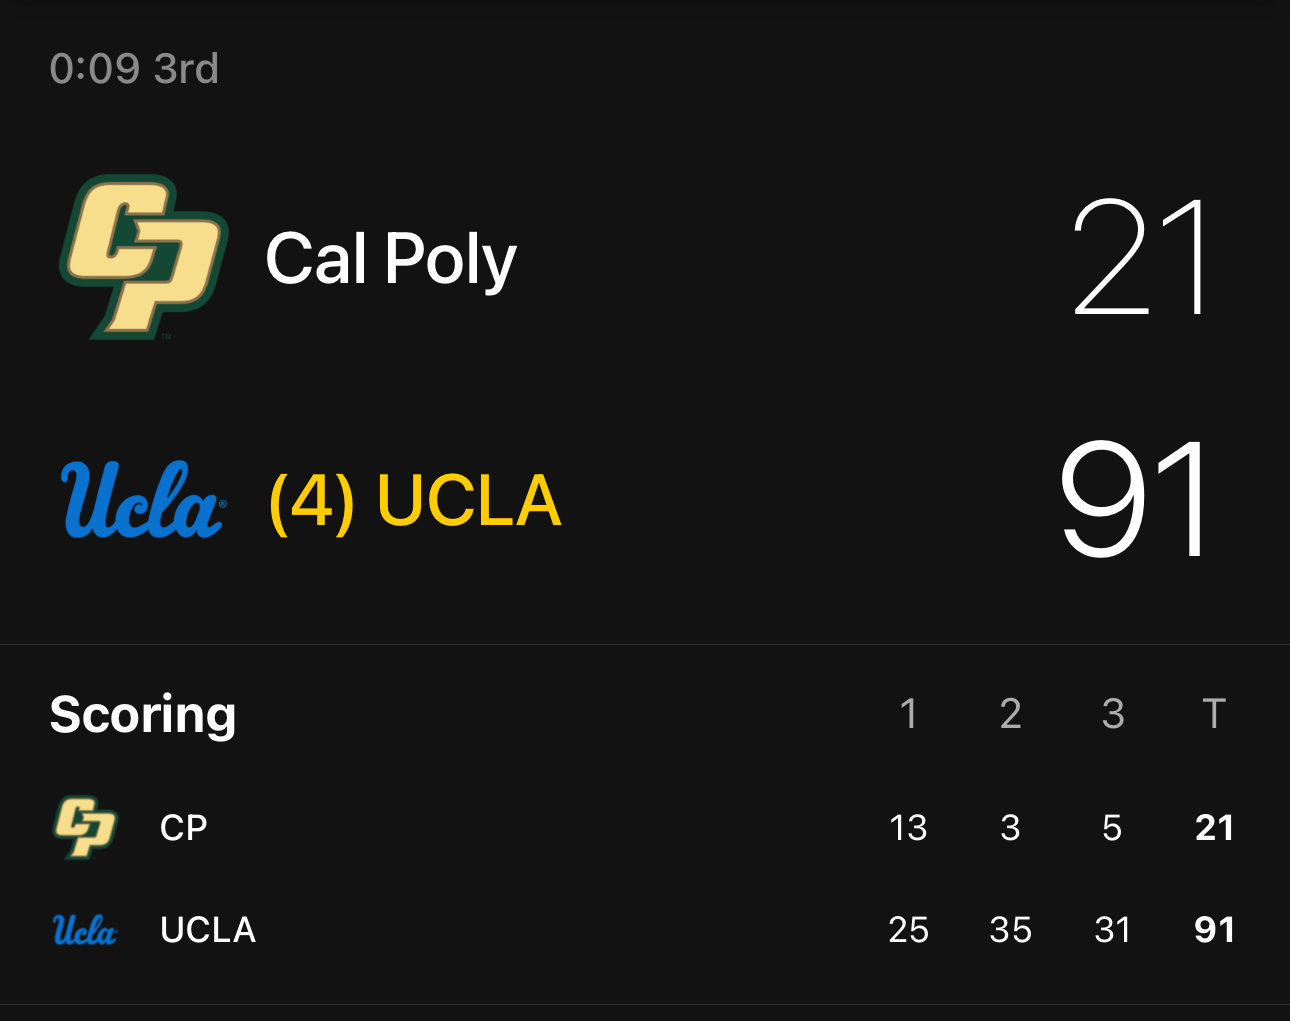Select the T total column header
Screen dimensions: 1290x1021
[1214, 714]
